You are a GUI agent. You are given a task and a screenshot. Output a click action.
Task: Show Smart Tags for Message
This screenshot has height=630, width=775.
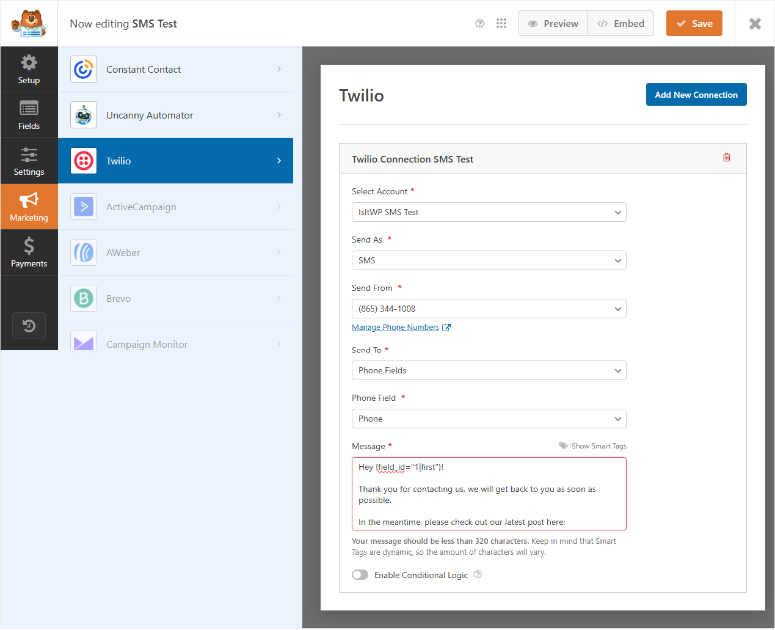(599, 446)
